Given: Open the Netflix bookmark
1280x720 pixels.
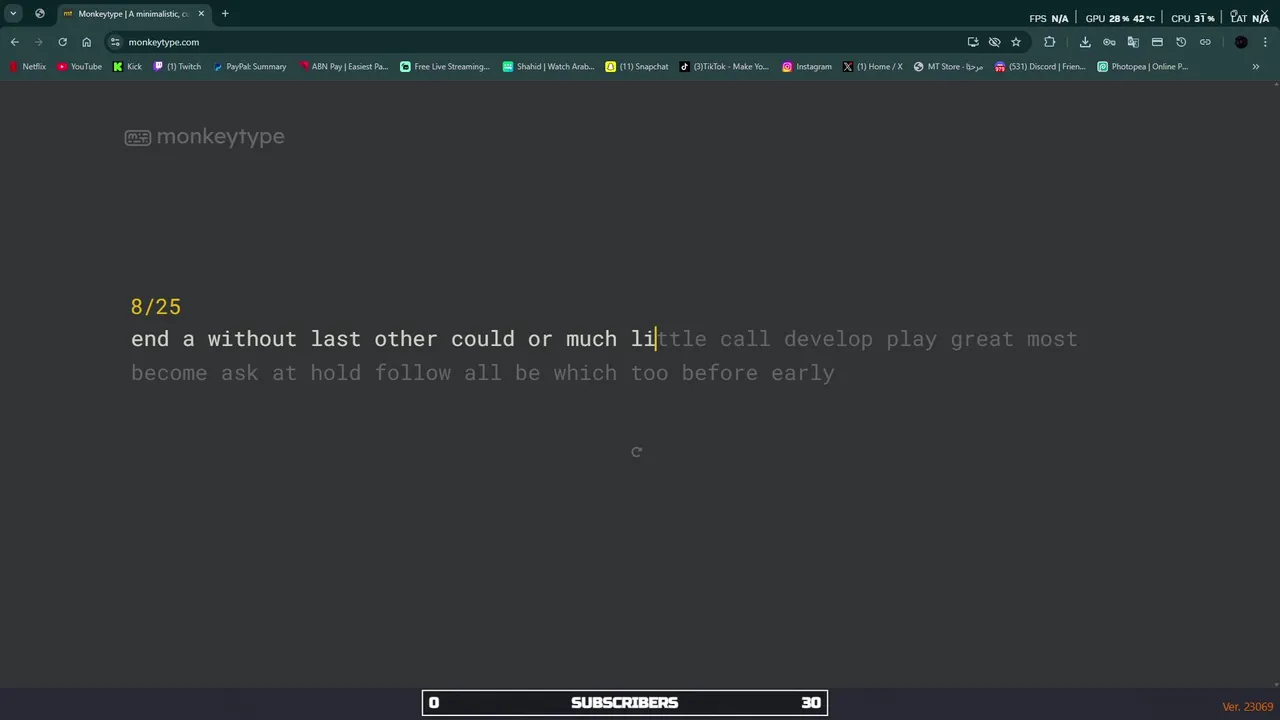Looking at the screenshot, I should coord(27,67).
